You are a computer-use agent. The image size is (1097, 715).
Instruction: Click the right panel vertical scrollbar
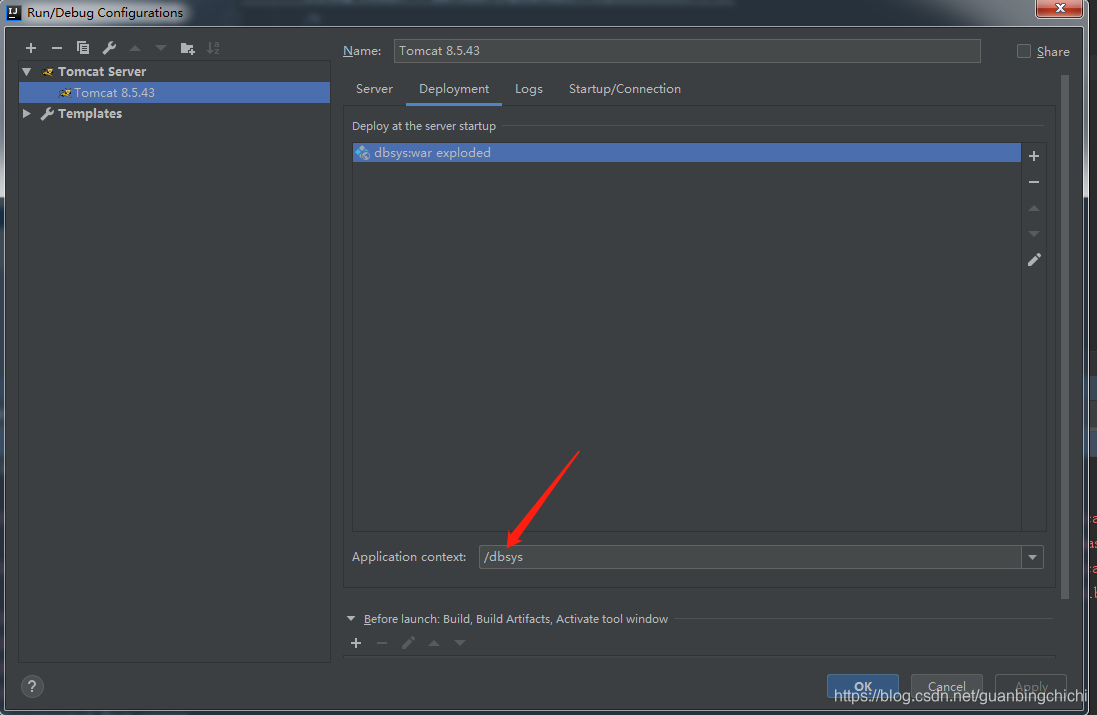(1065, 336)
